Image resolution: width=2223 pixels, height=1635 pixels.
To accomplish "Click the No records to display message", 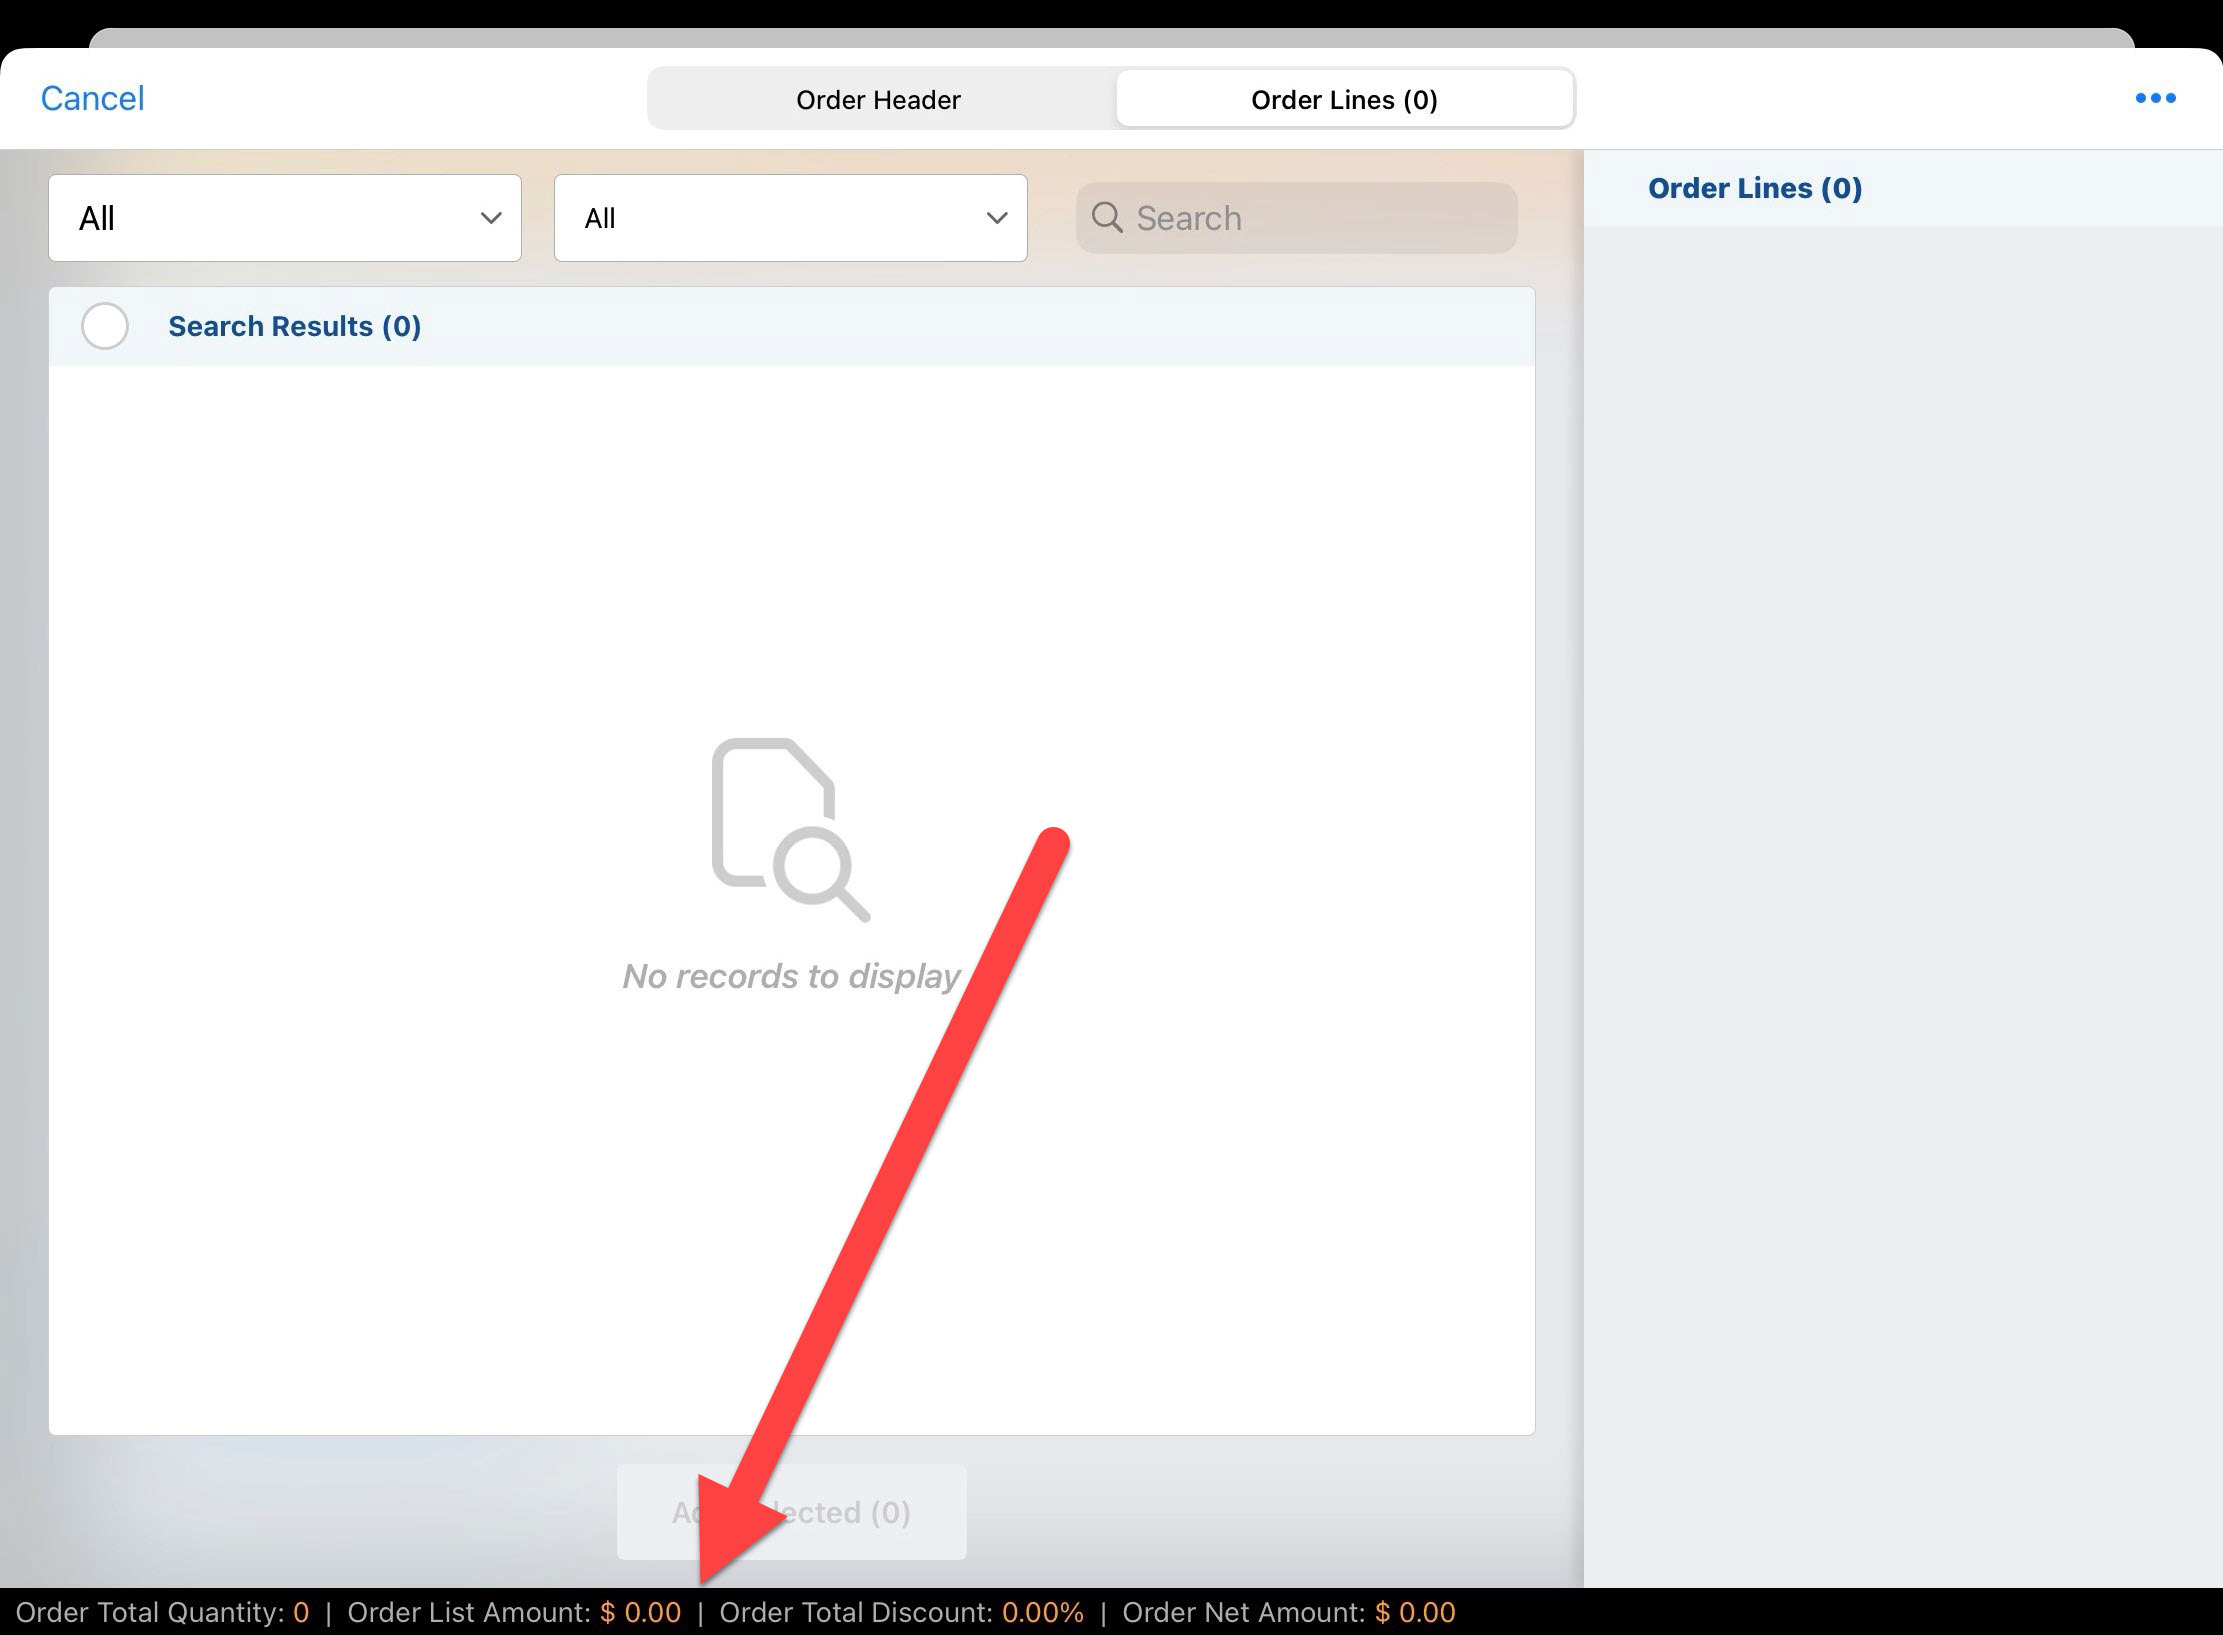I will [790, 976].
